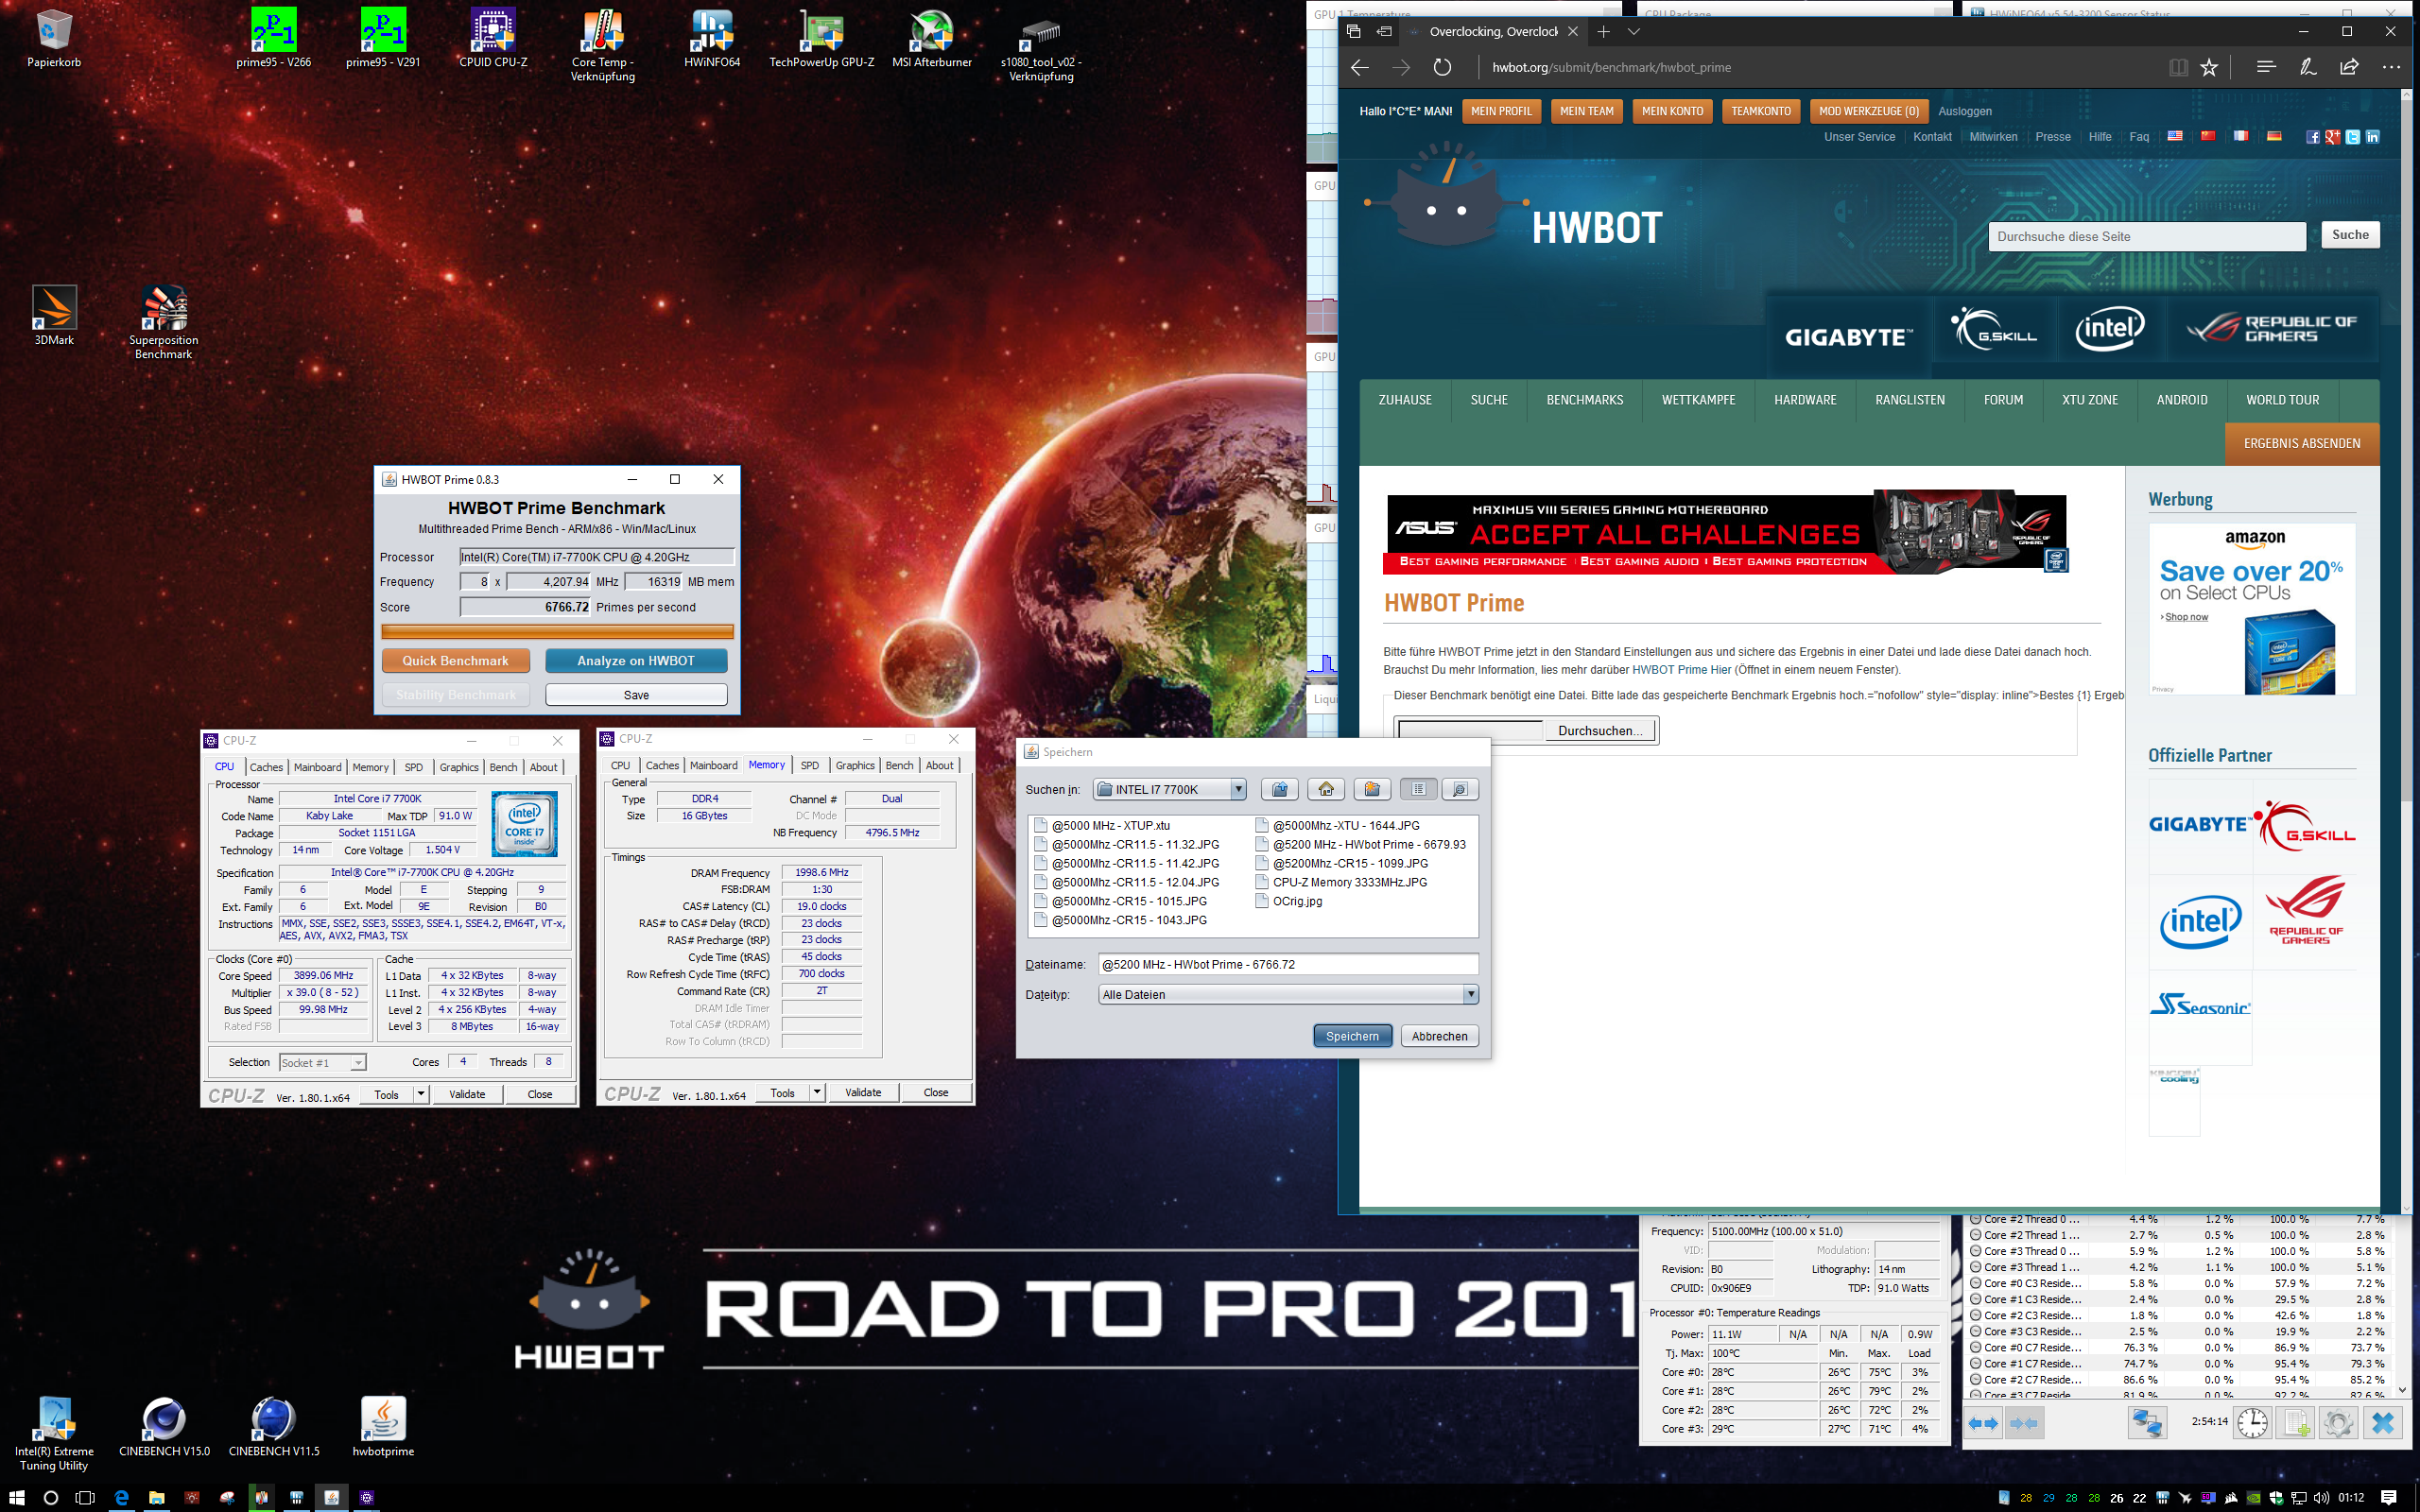Viewport: 2420px width, 1512px height.
Task: Click the 'Durchsuche diese Seite' search field
Action: (2148, 237)
